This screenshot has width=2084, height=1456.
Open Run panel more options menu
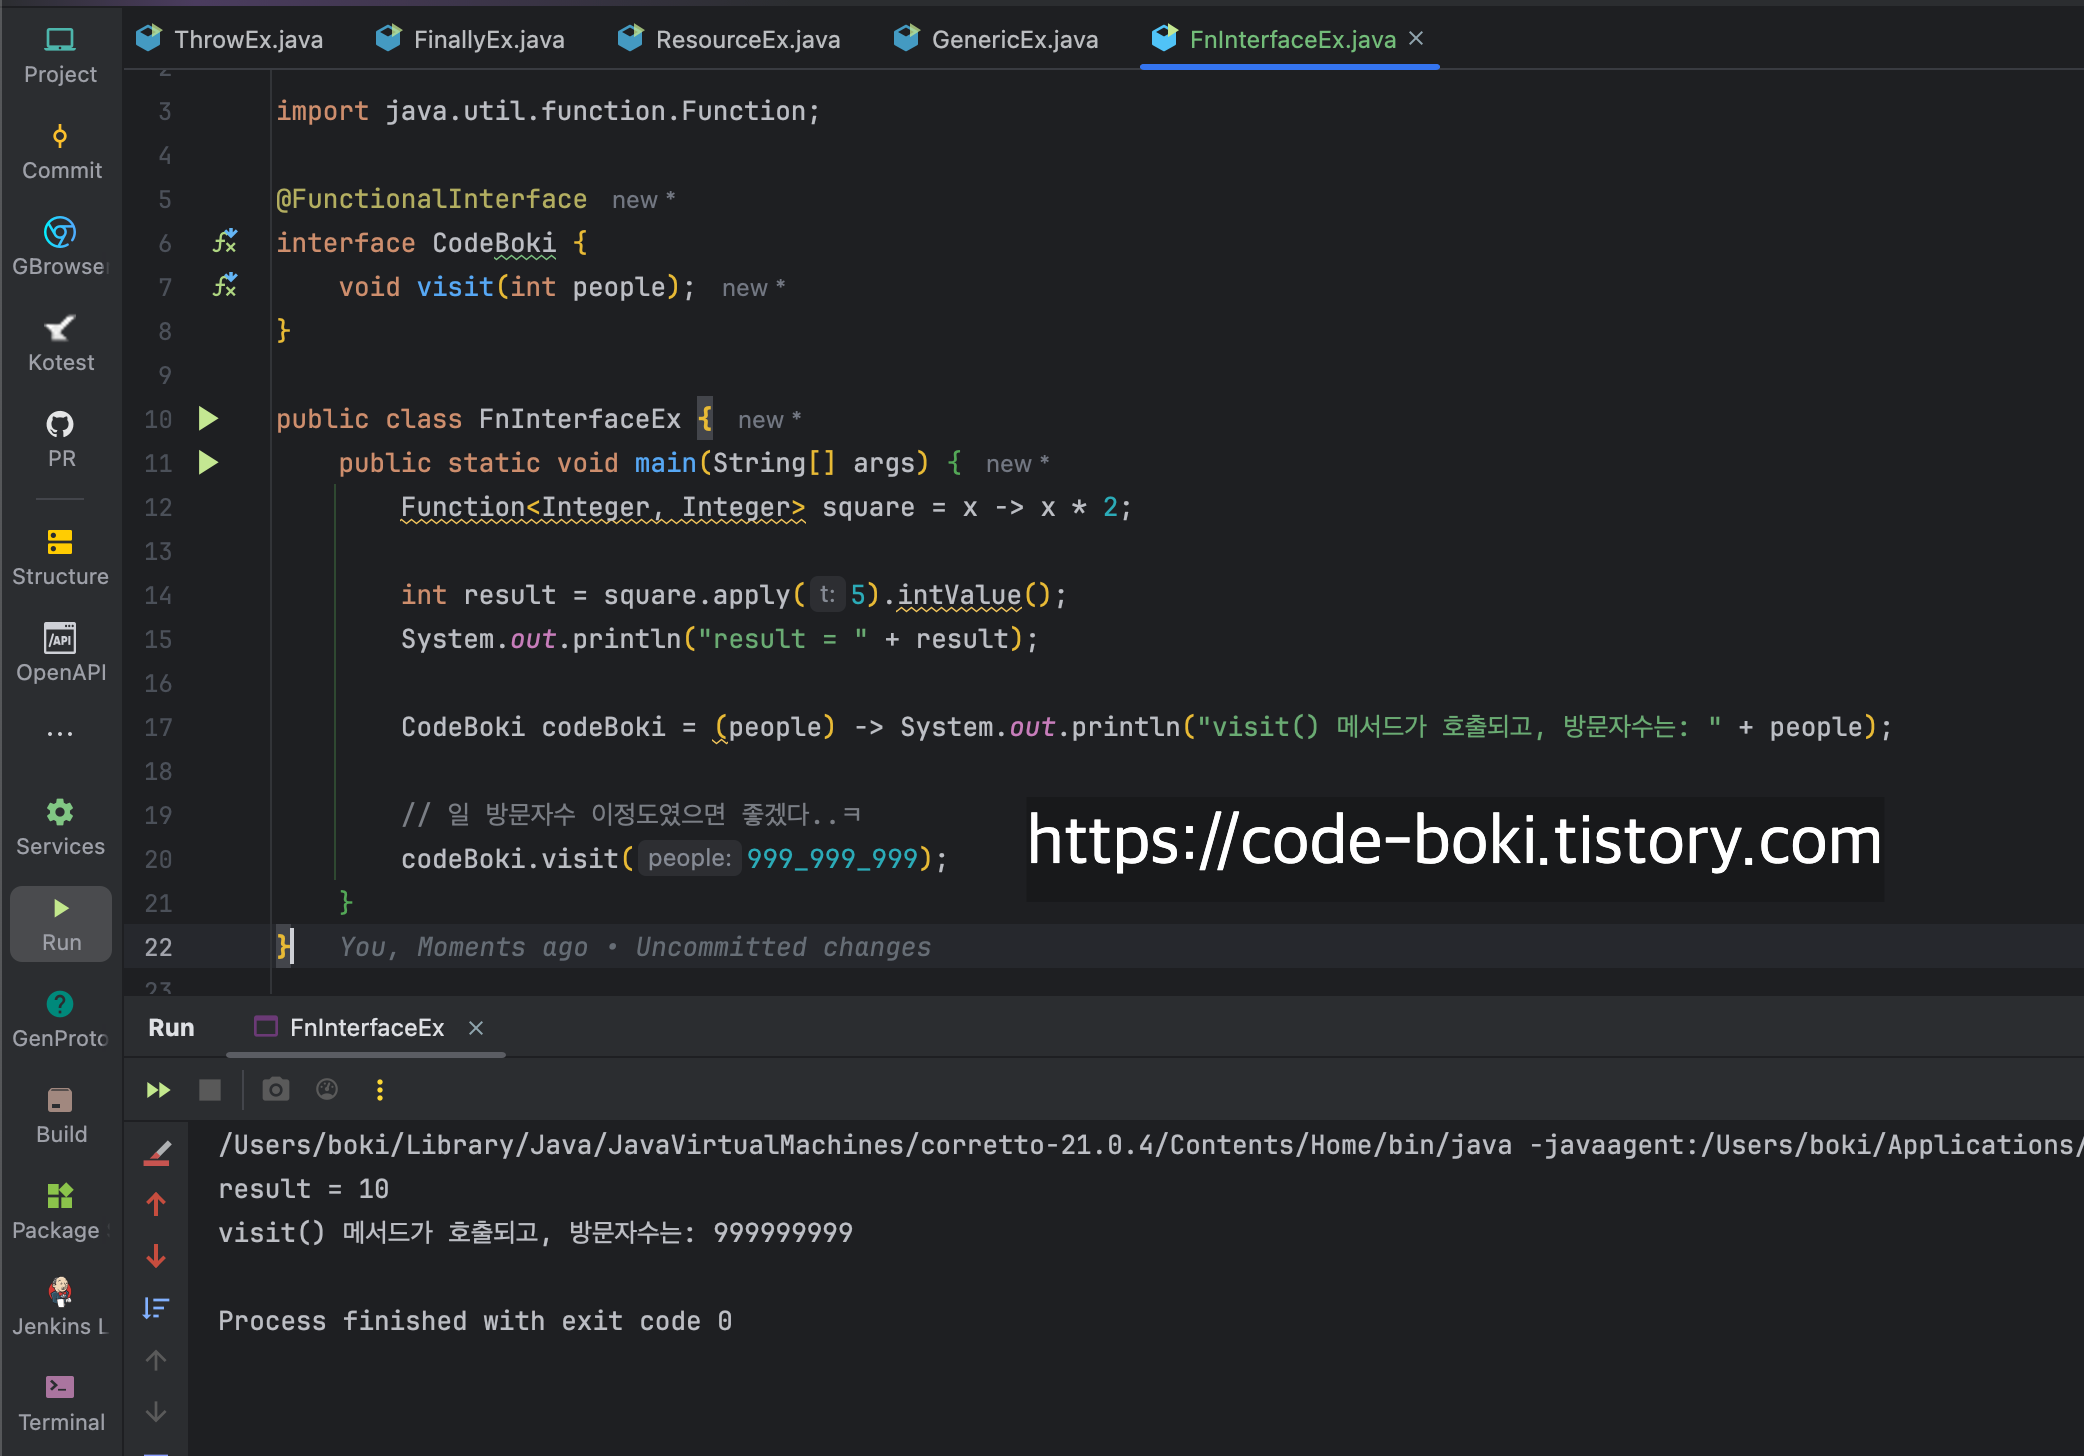click(380, 1090)
